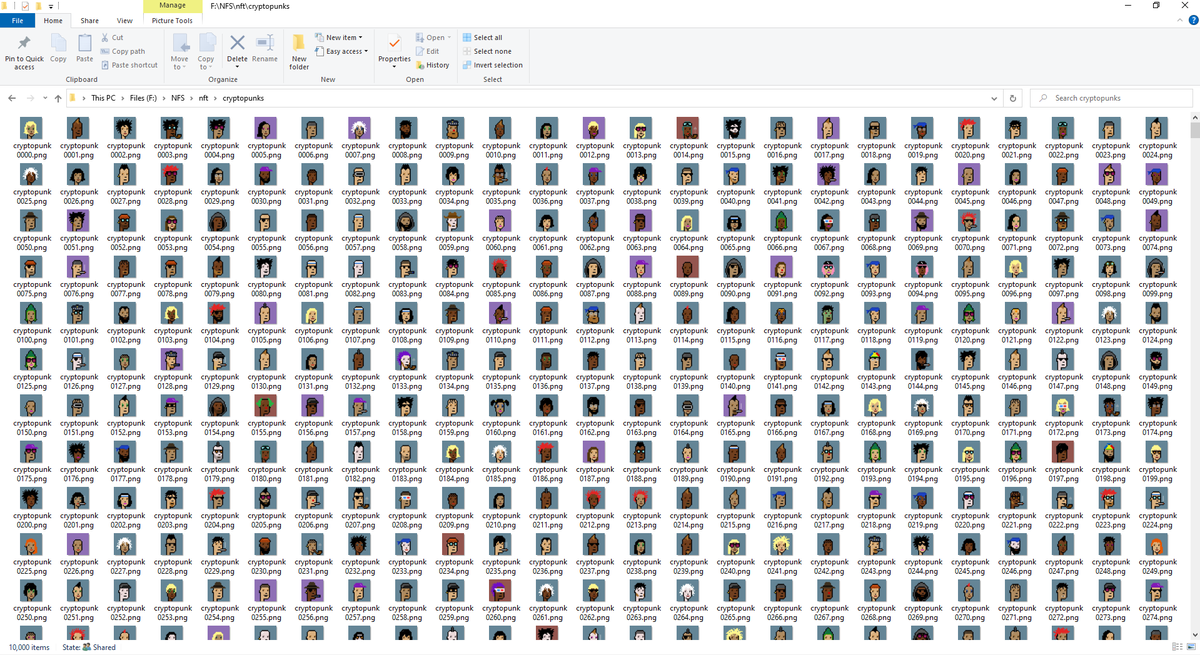
Task: Click This PC in the address bar
Action: (103, 98)
